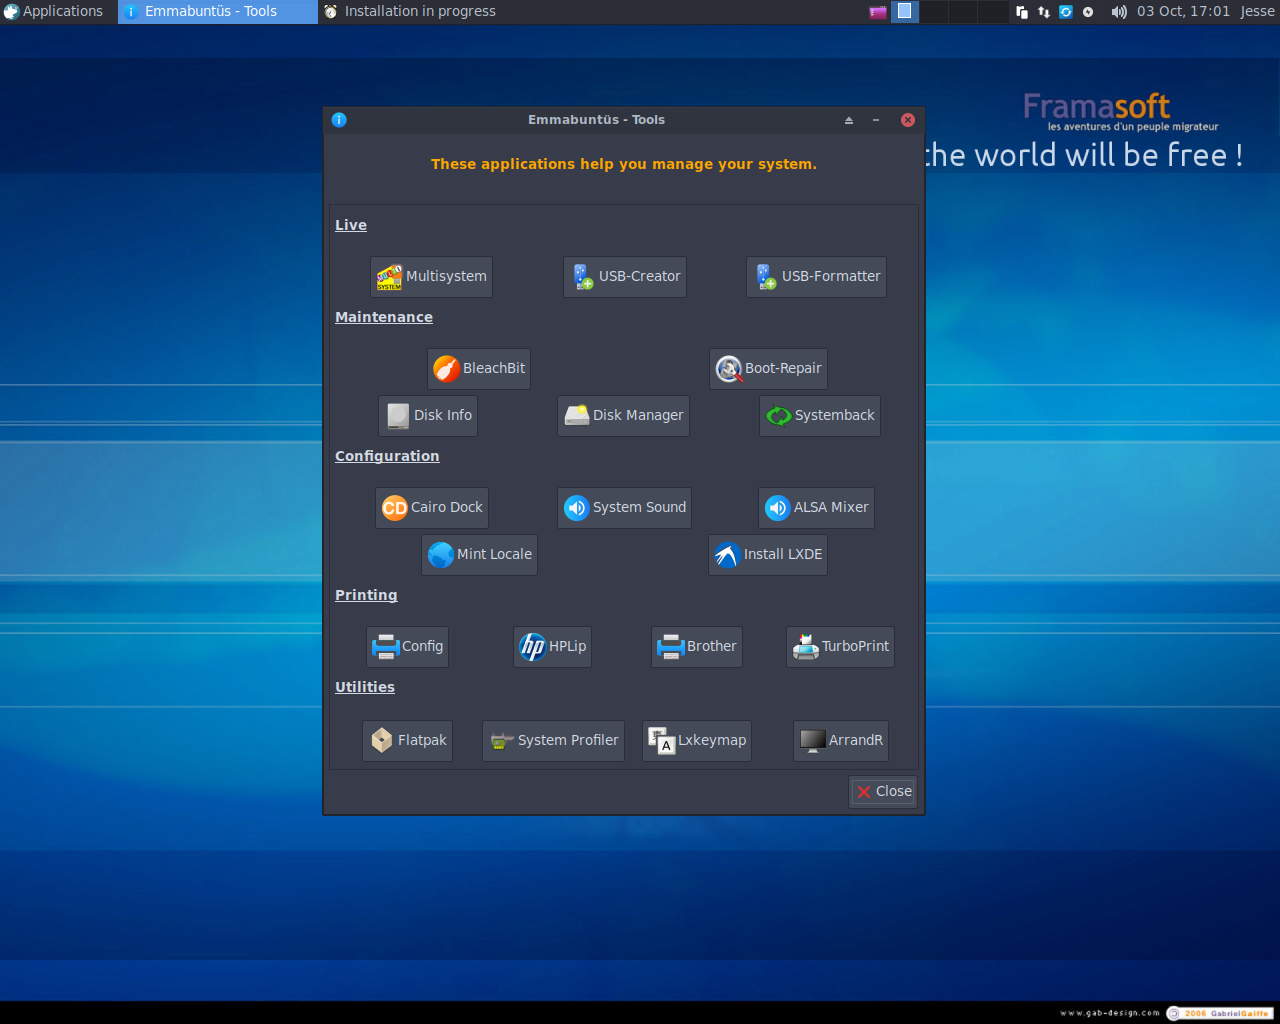Image resolution: width=1280 pixels, height=1024 pixels.
Task: Launch Disk Manager
Action: coord(623,416)
